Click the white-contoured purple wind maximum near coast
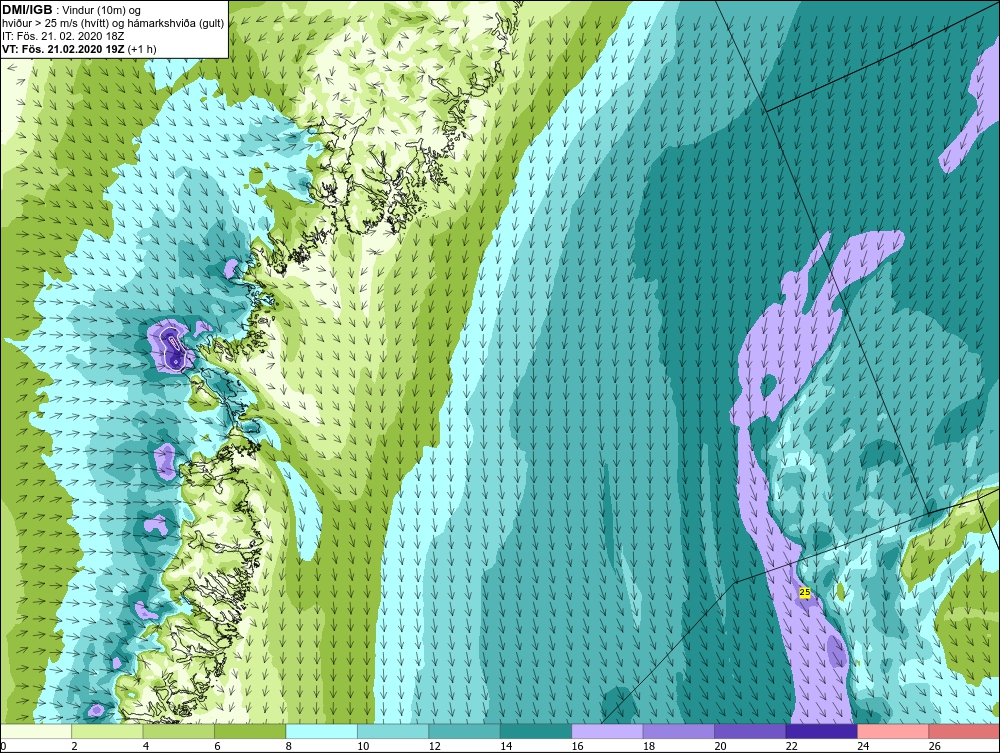Image resolution: width=1000 pixels, height=753 pixels. click(173, 347)
